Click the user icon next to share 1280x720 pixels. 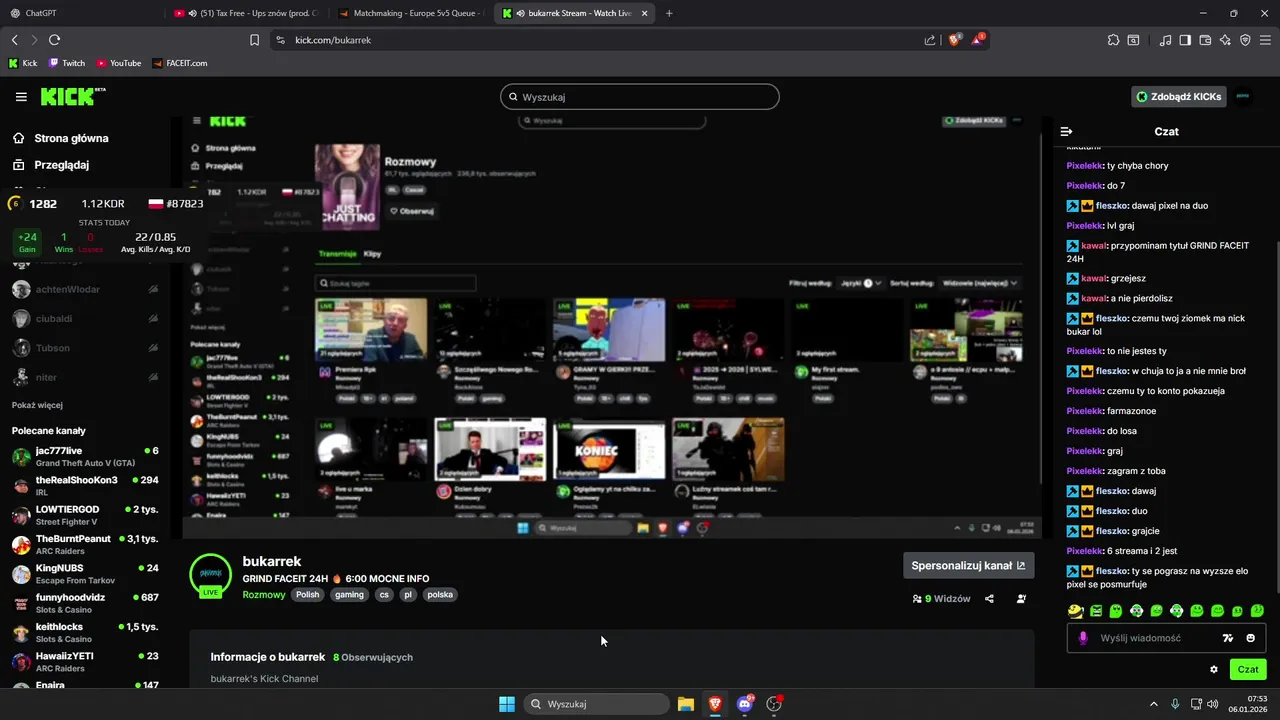1021,599
